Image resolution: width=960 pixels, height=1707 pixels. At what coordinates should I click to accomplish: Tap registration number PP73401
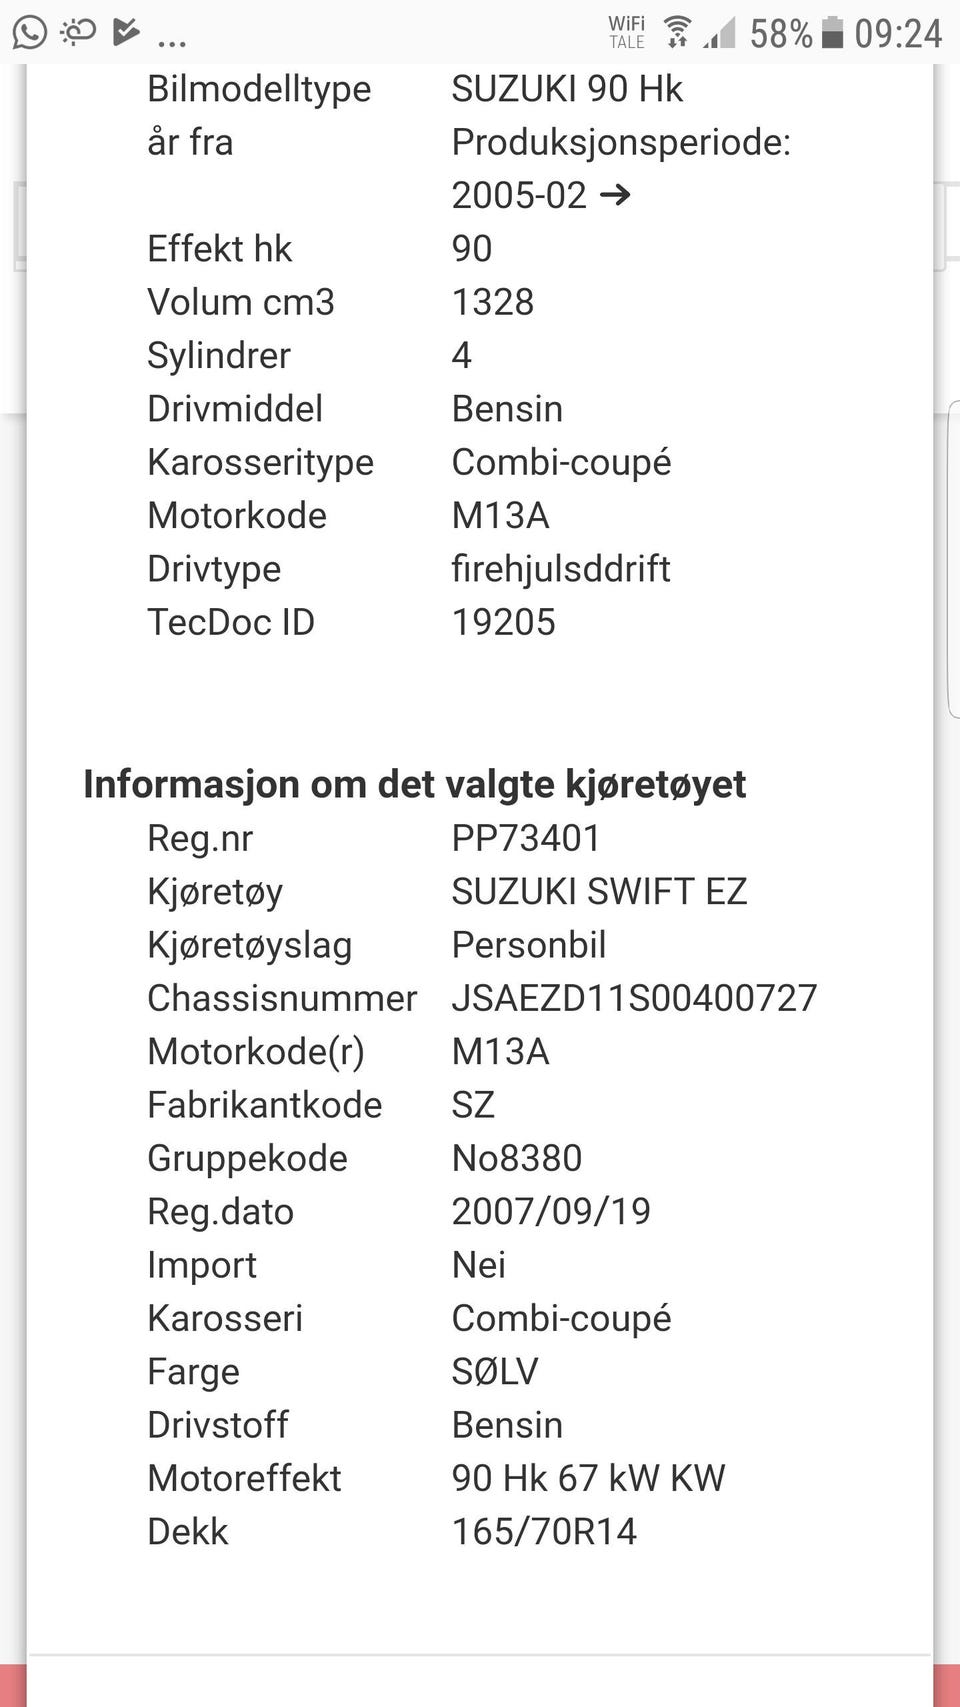pos(526,838)
